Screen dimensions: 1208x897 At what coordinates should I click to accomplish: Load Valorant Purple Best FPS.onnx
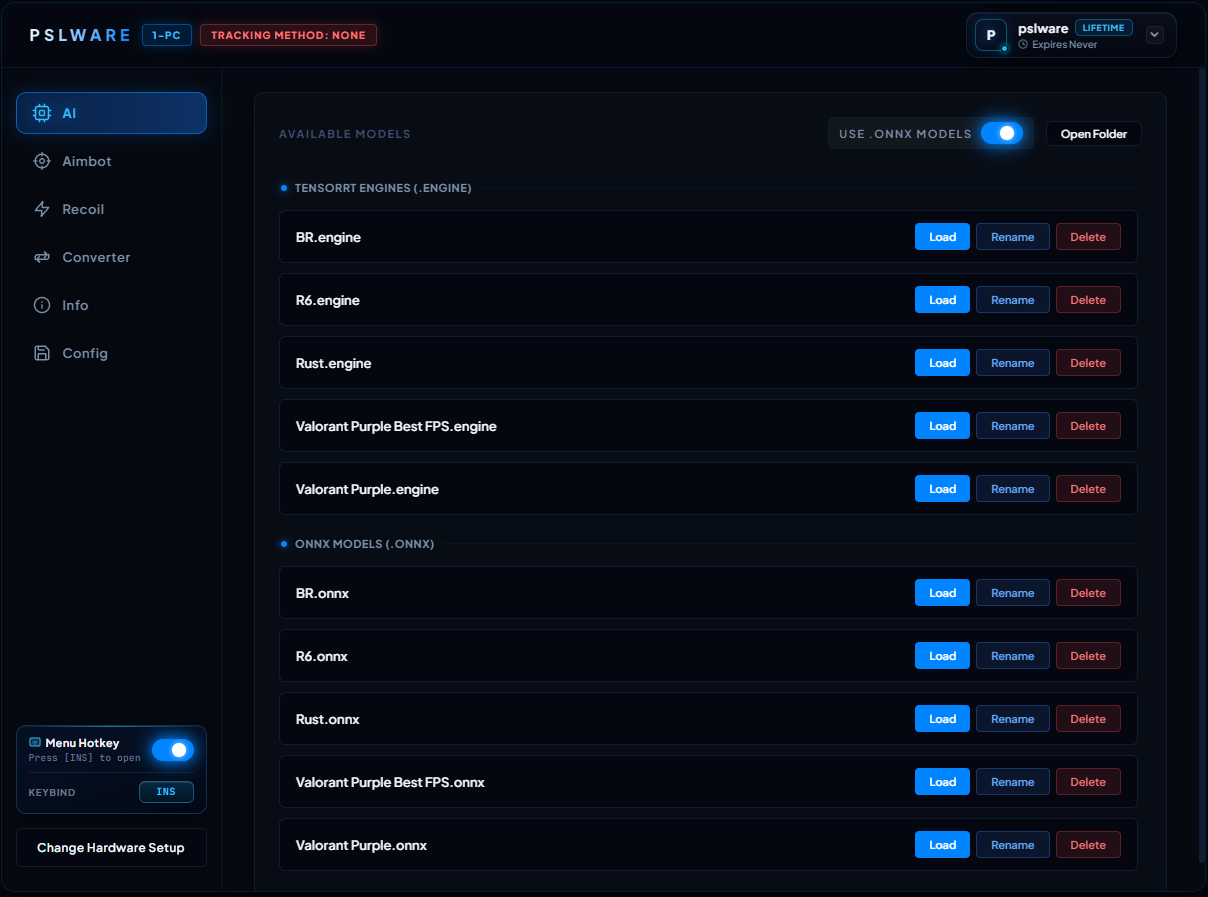pos(942,782)
